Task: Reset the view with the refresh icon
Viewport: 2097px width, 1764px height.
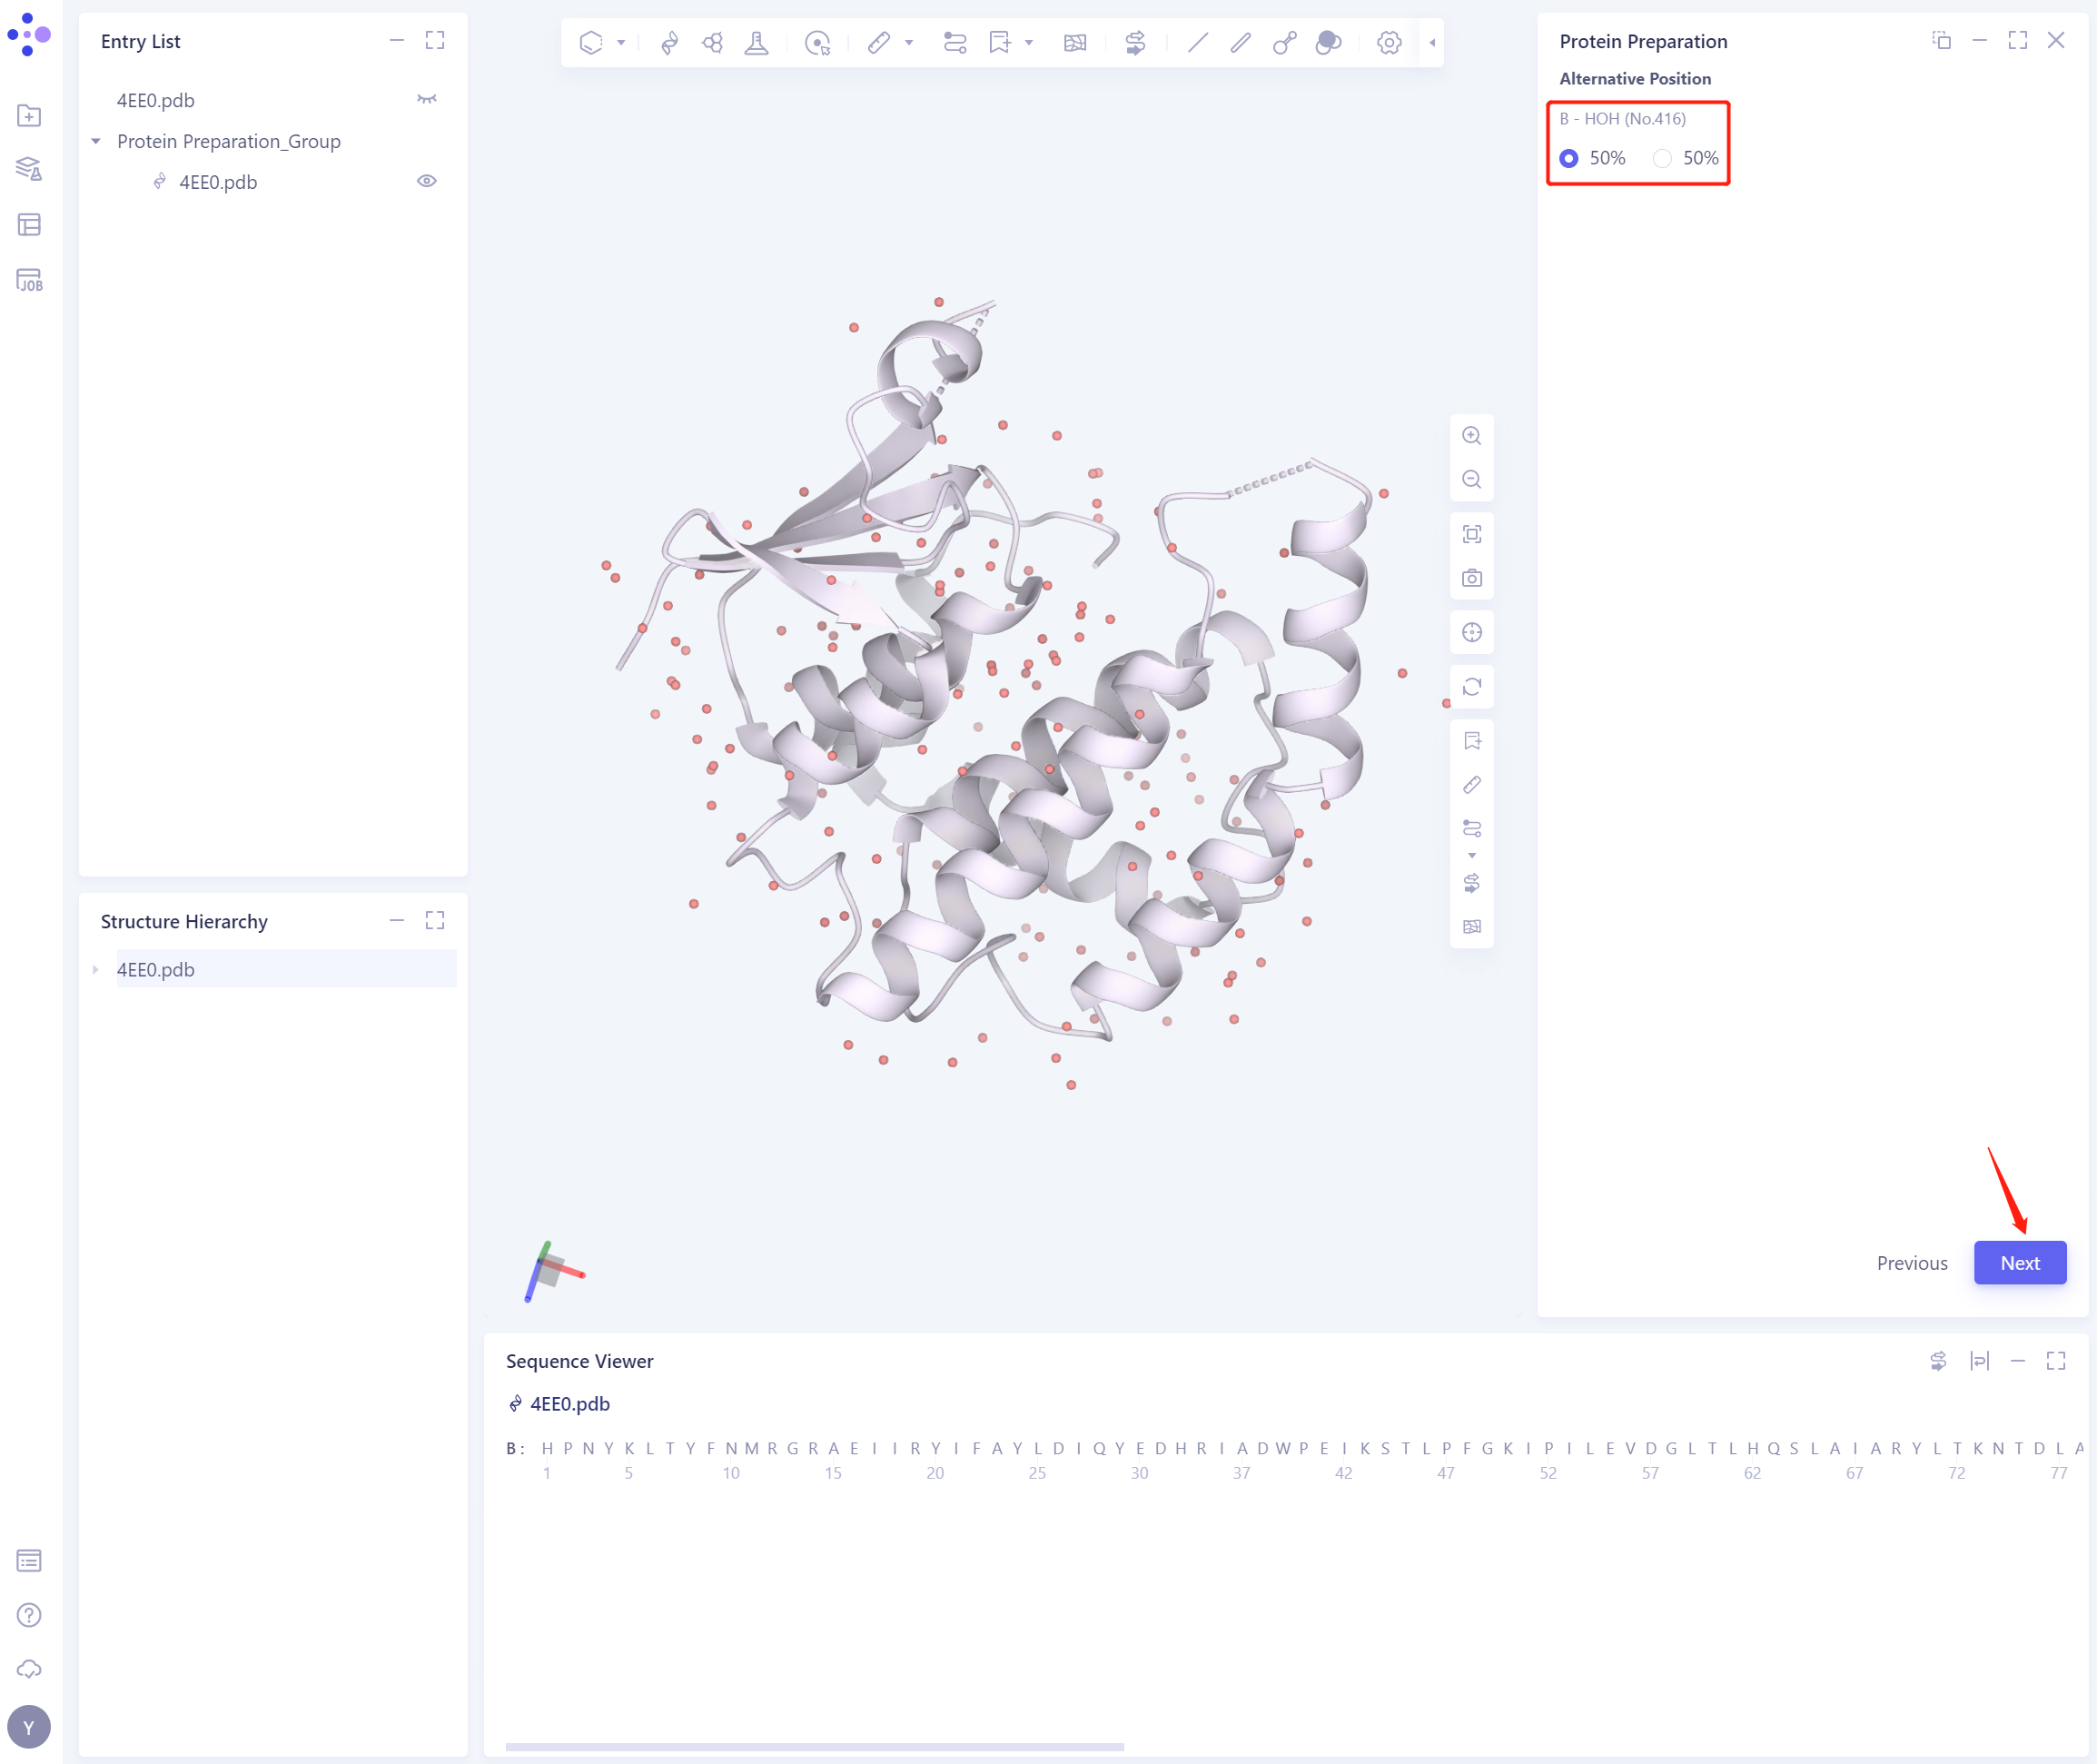Action: pyautogui.click(x=1471, y=686)
